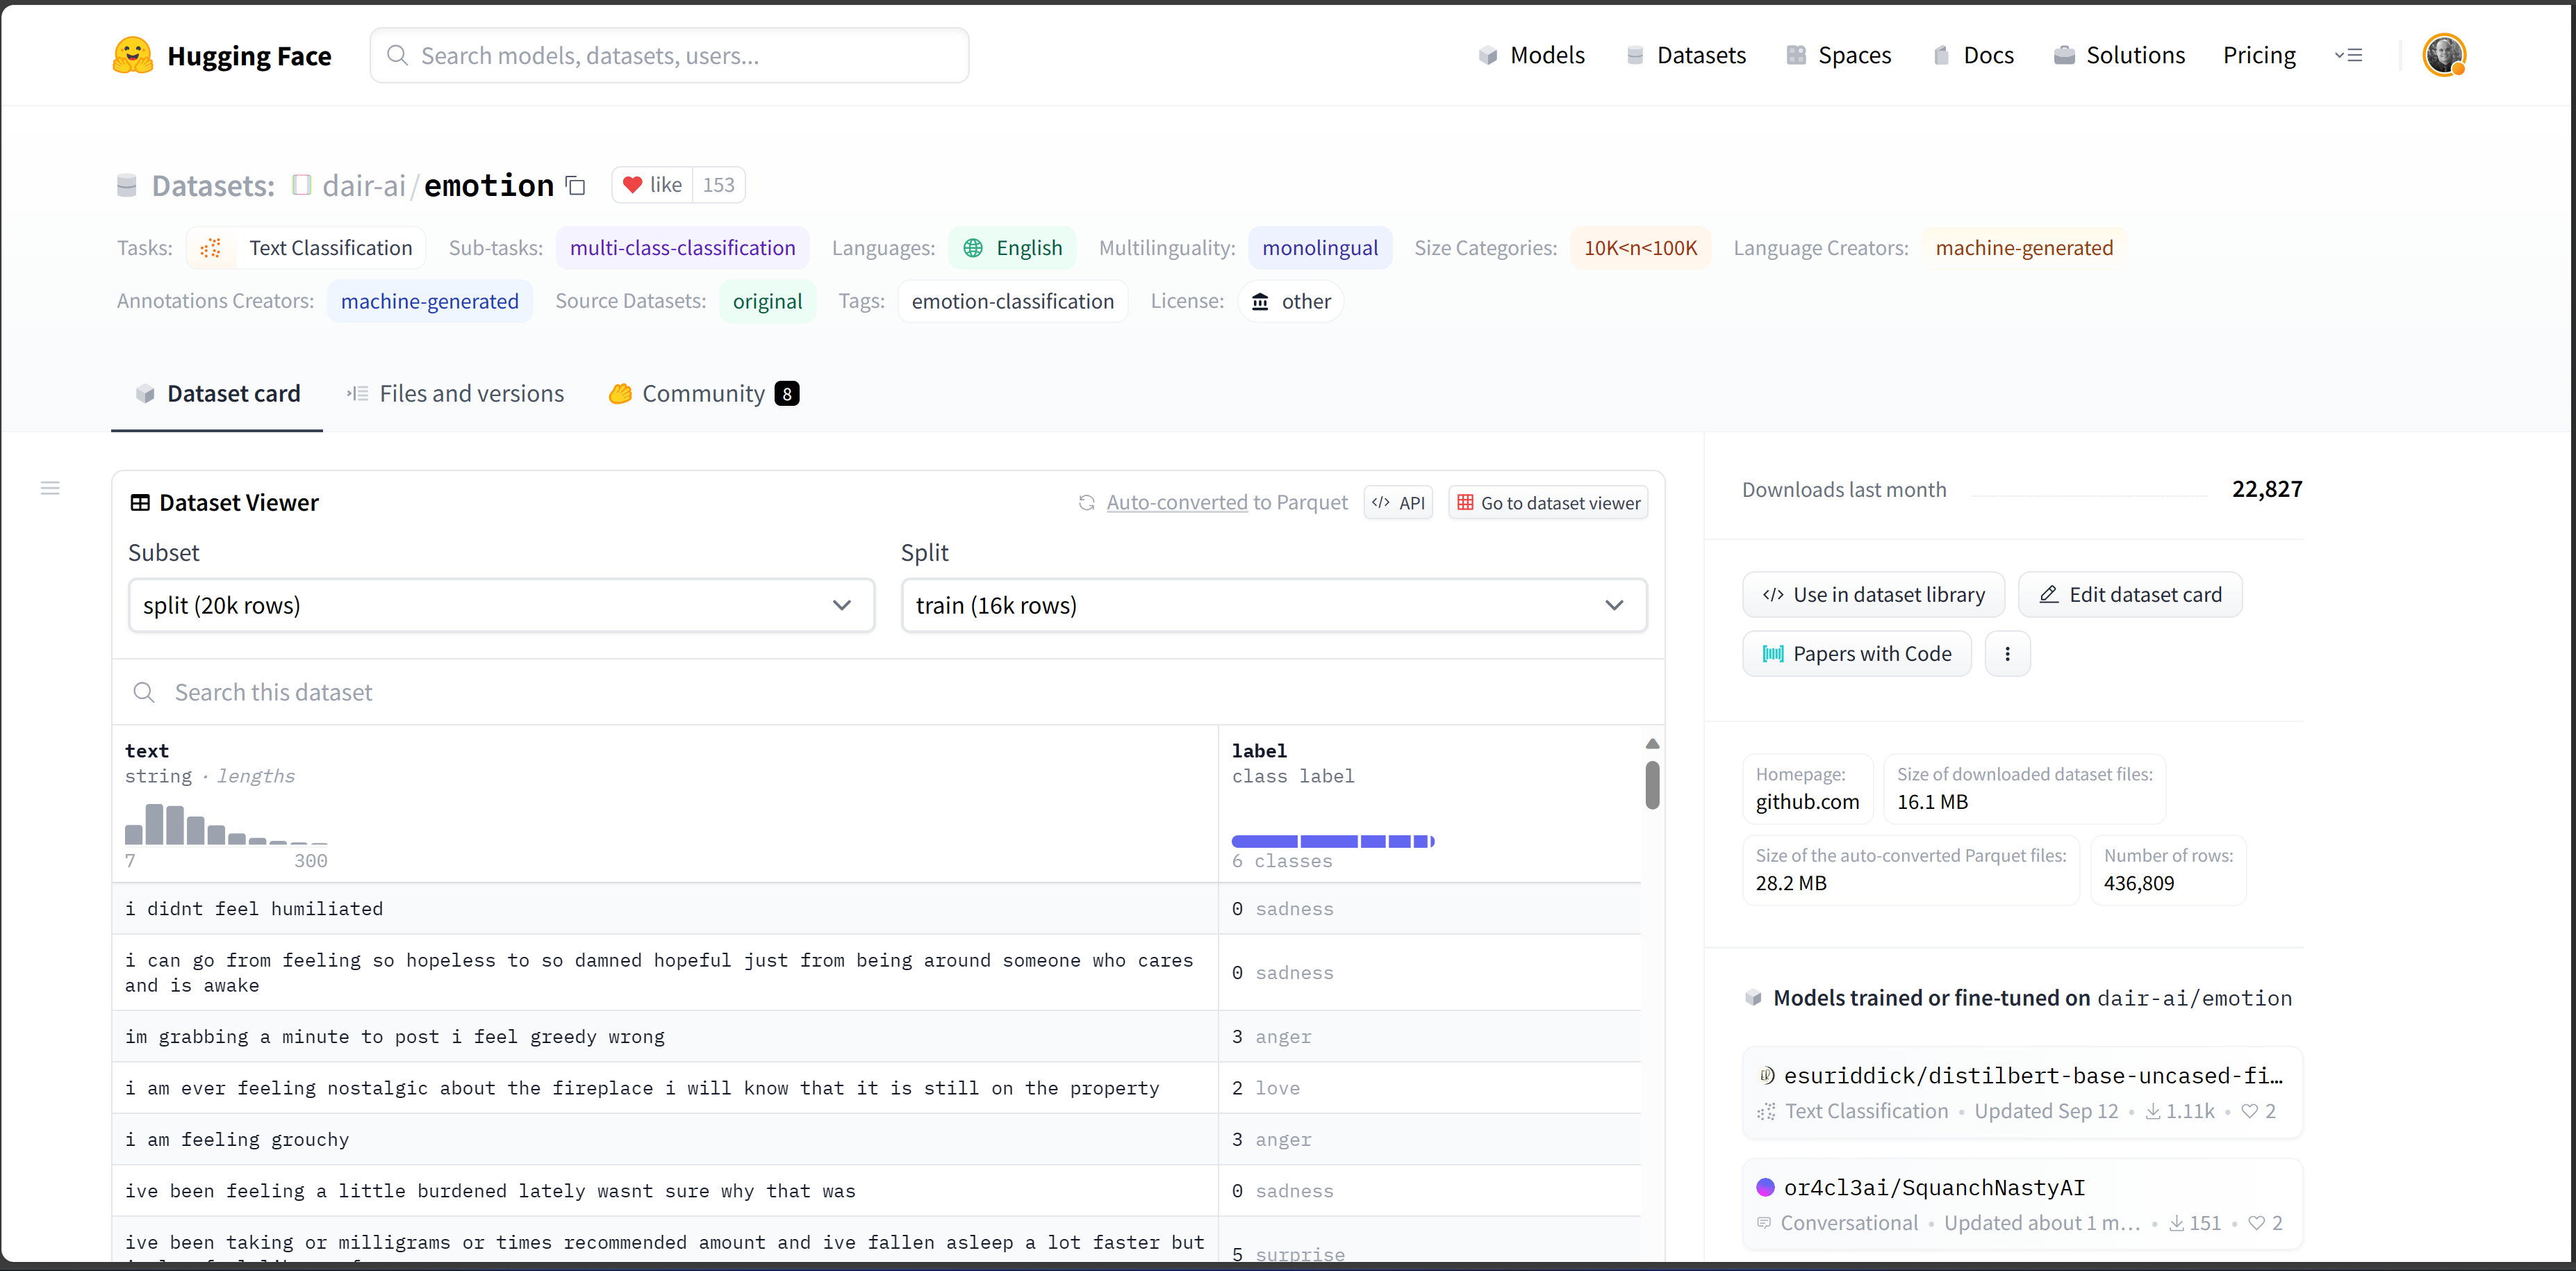2576x1271 pixels.
Task: Click Use in dataset library button
Action: click(1873, 595)
